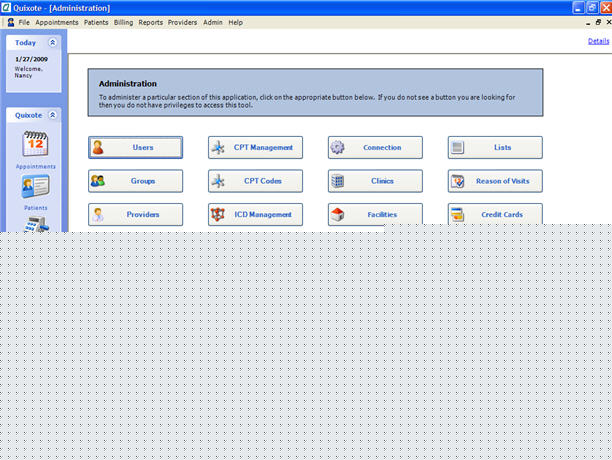Open the Billing menu

pos(123,23)
